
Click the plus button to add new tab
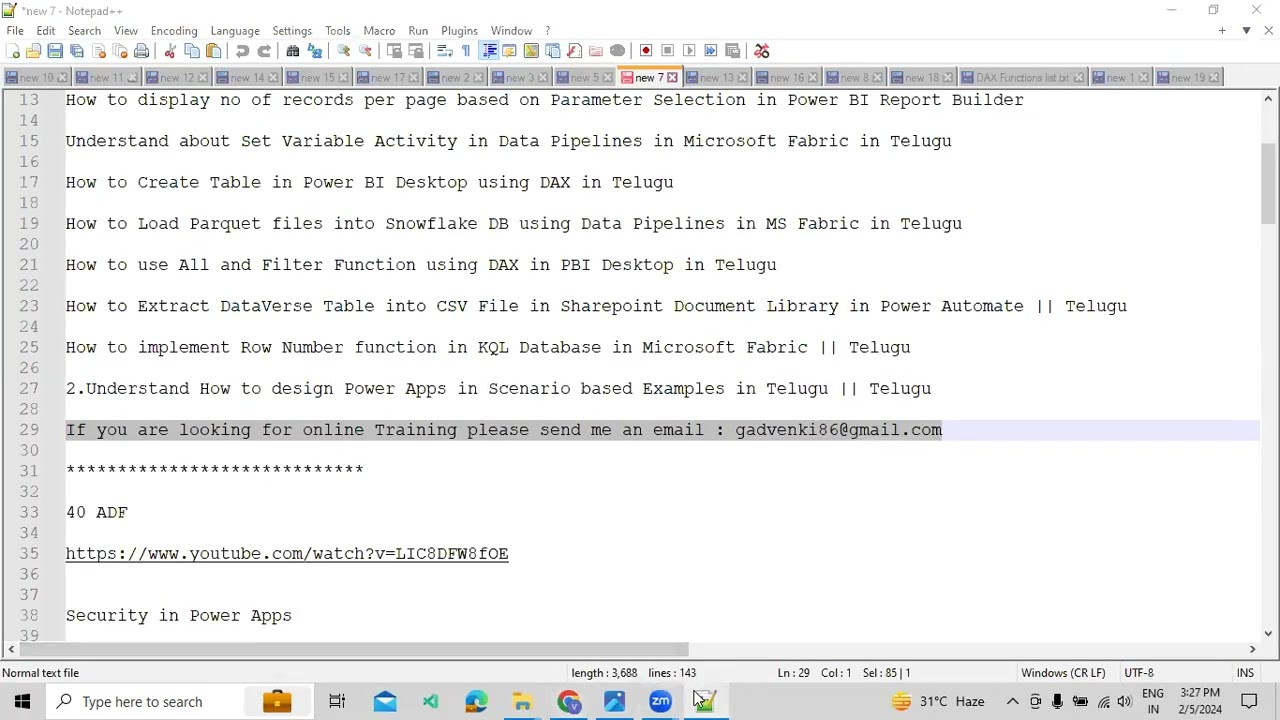pyautogui.click(x=1222, y=31)
